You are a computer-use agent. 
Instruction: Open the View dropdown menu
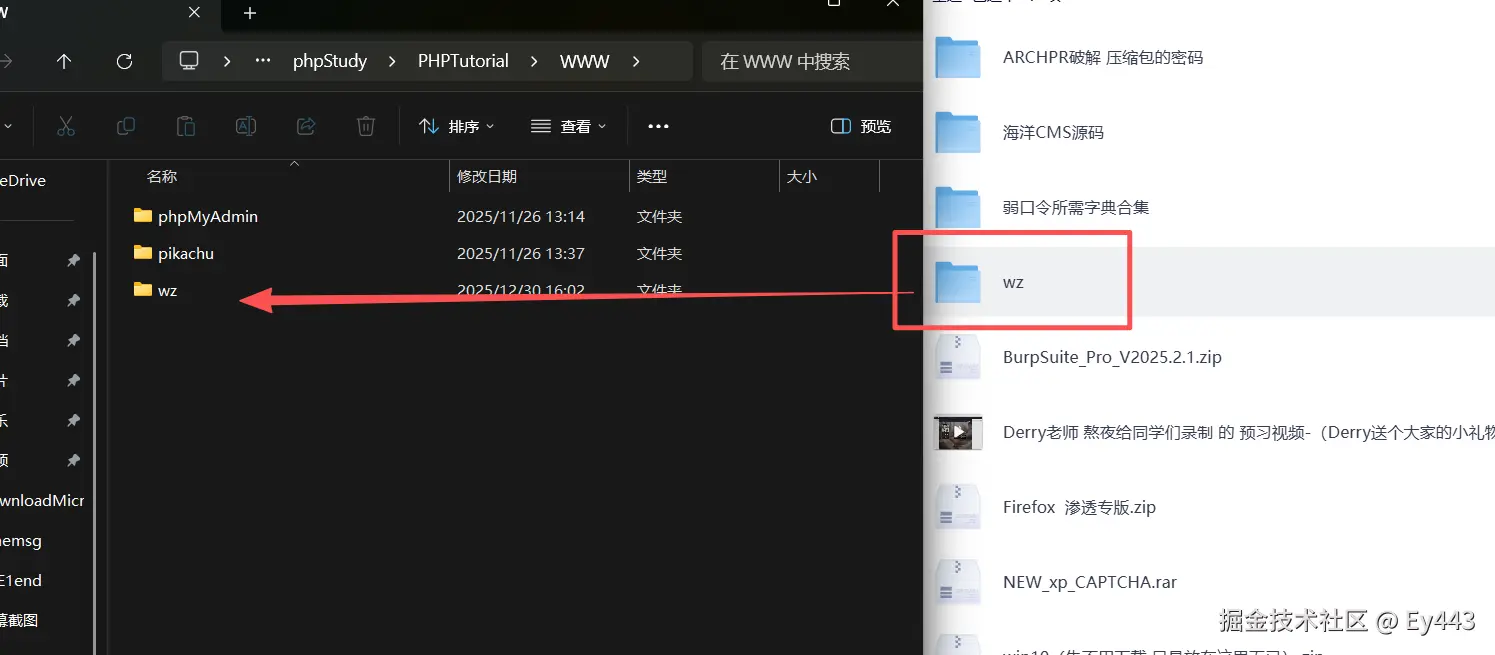(568, 126)
